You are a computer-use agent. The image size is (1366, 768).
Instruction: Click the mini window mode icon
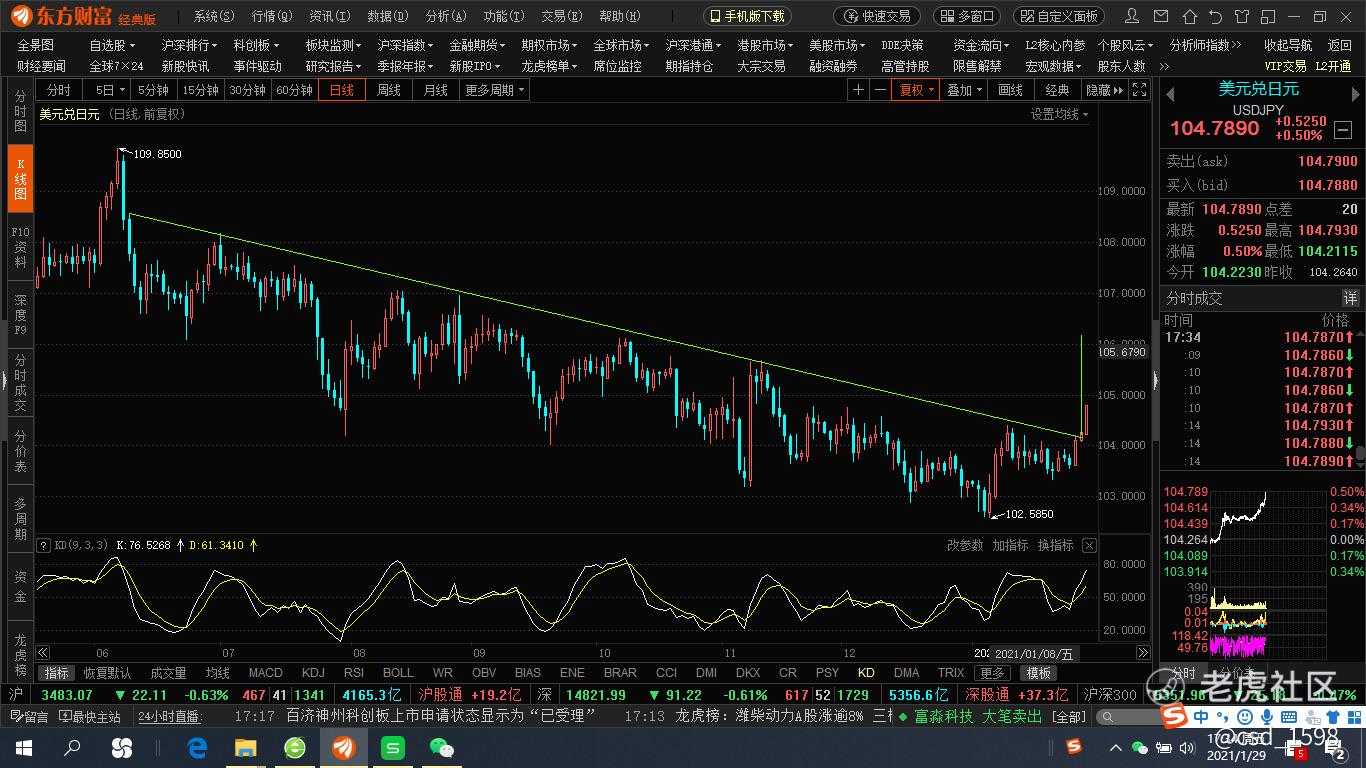(x=1268, y=16)
